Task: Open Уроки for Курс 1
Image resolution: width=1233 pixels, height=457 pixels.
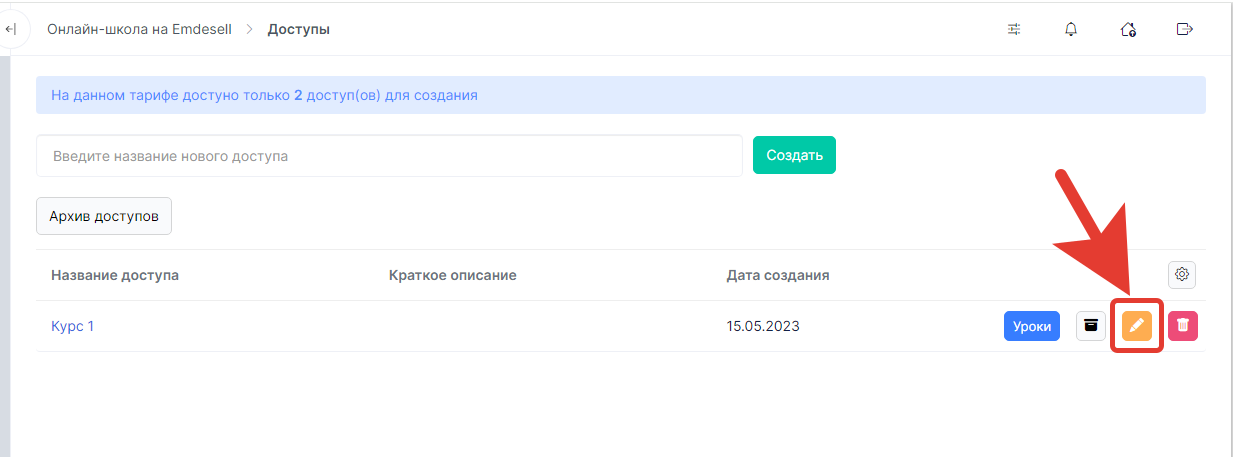Action: tap(1032, 326)
